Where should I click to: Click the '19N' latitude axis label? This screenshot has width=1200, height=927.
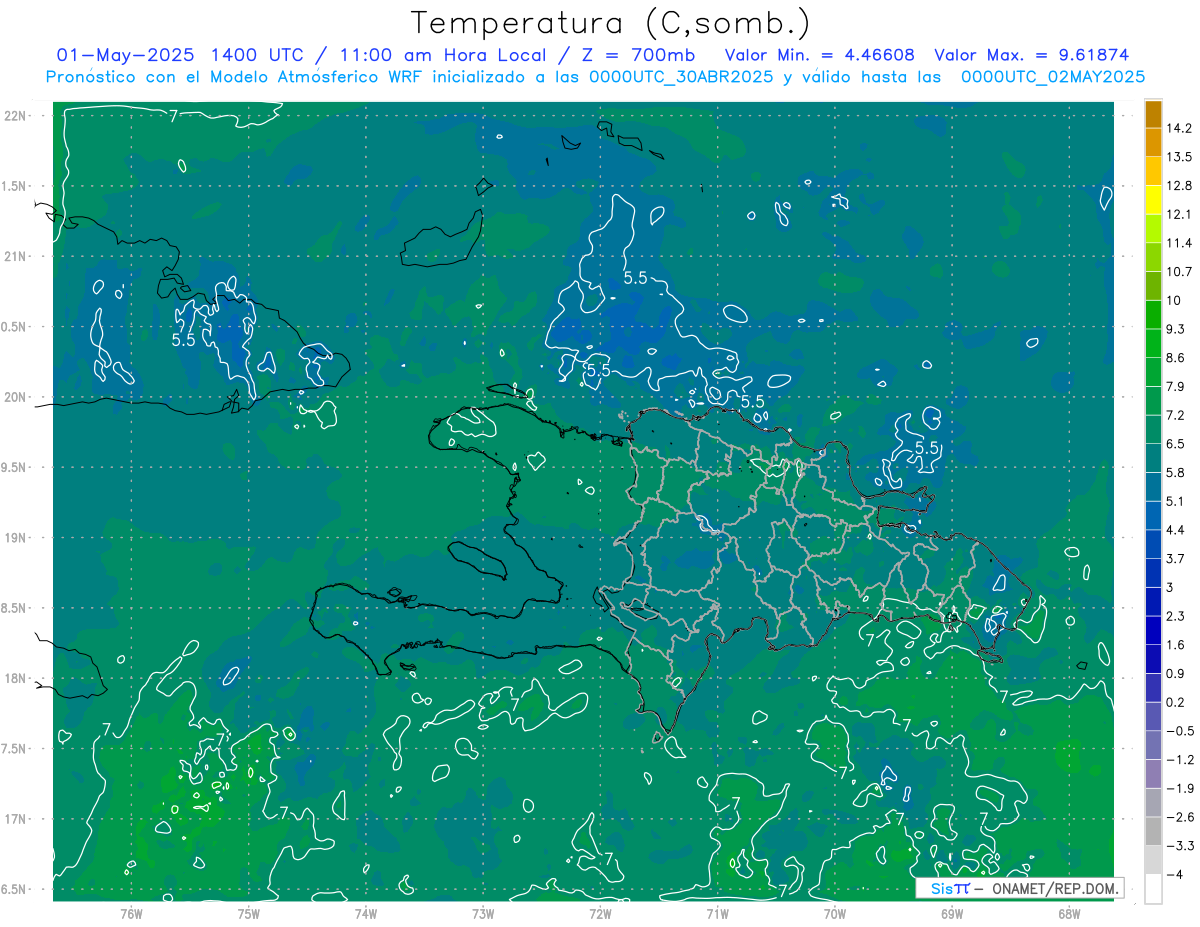click(15, 538)
